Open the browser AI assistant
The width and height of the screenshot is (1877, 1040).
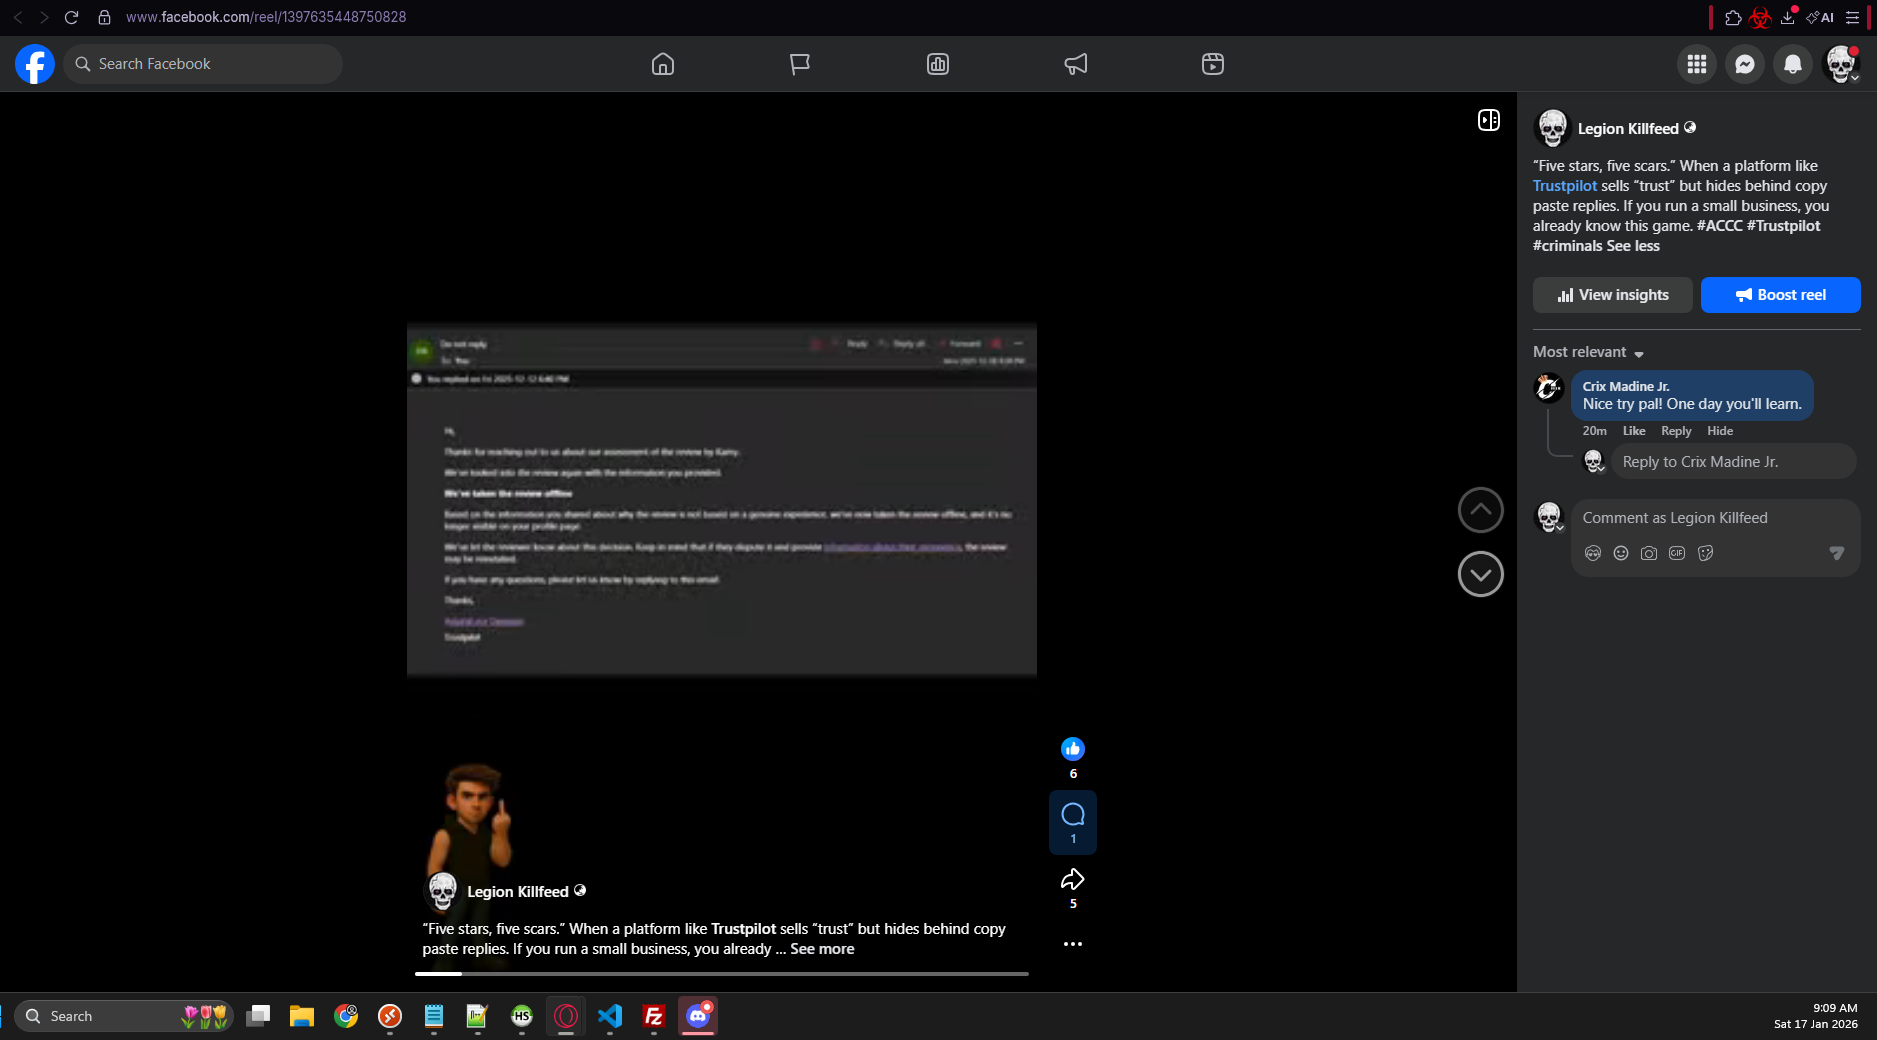[1820, 17]
